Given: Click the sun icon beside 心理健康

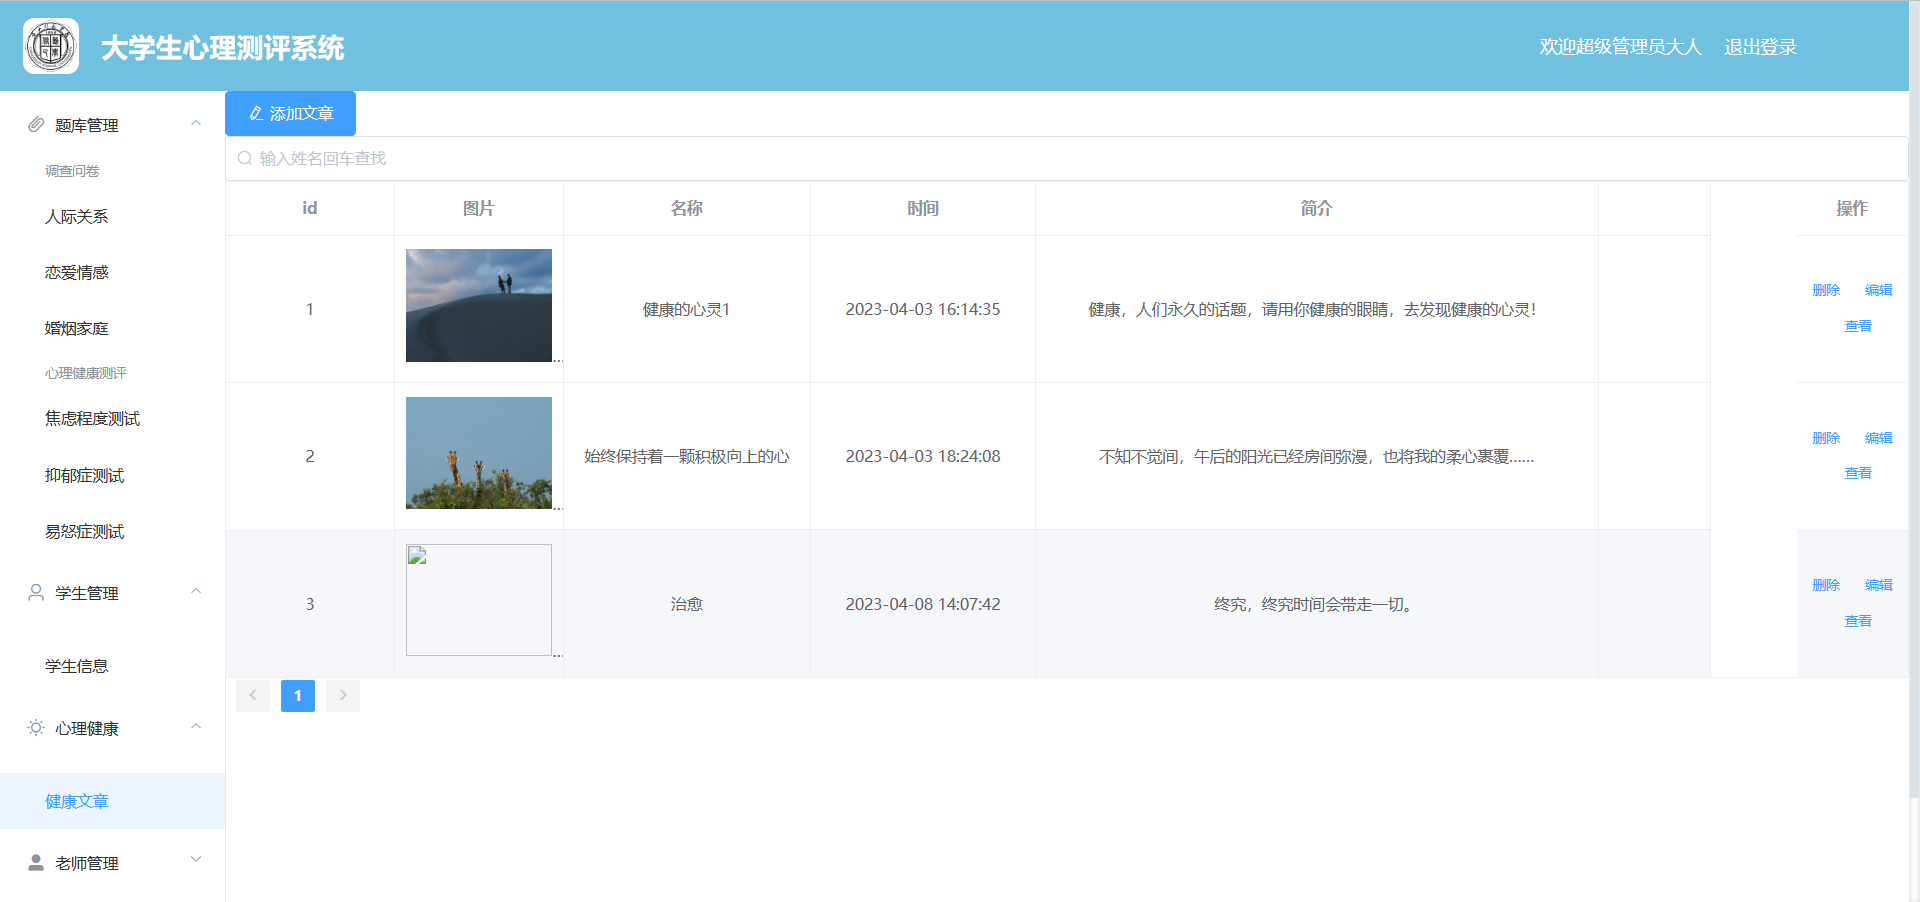Looking at the screenshot, I should click(x=36, y=727).
